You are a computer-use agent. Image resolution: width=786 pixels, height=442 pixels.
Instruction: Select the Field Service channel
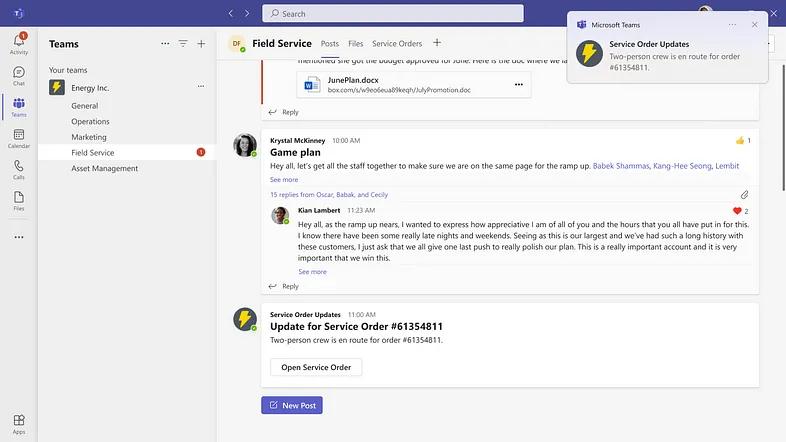[127, 152]
